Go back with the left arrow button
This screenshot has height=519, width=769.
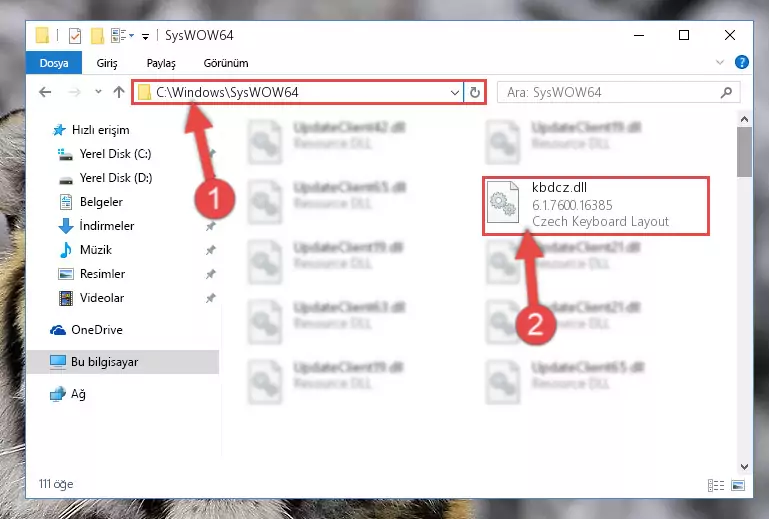click(45, 92)
